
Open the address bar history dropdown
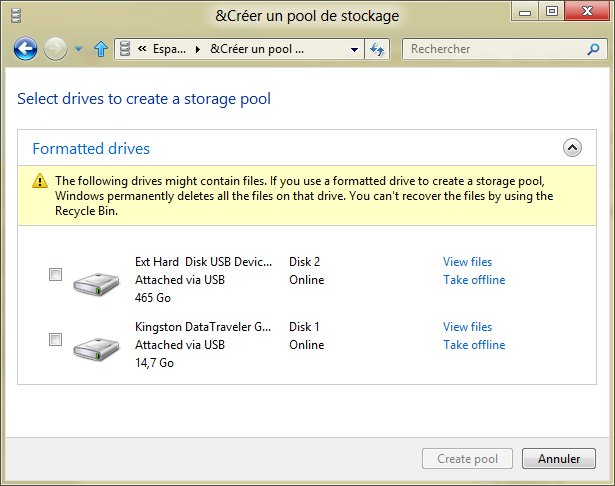356,49
